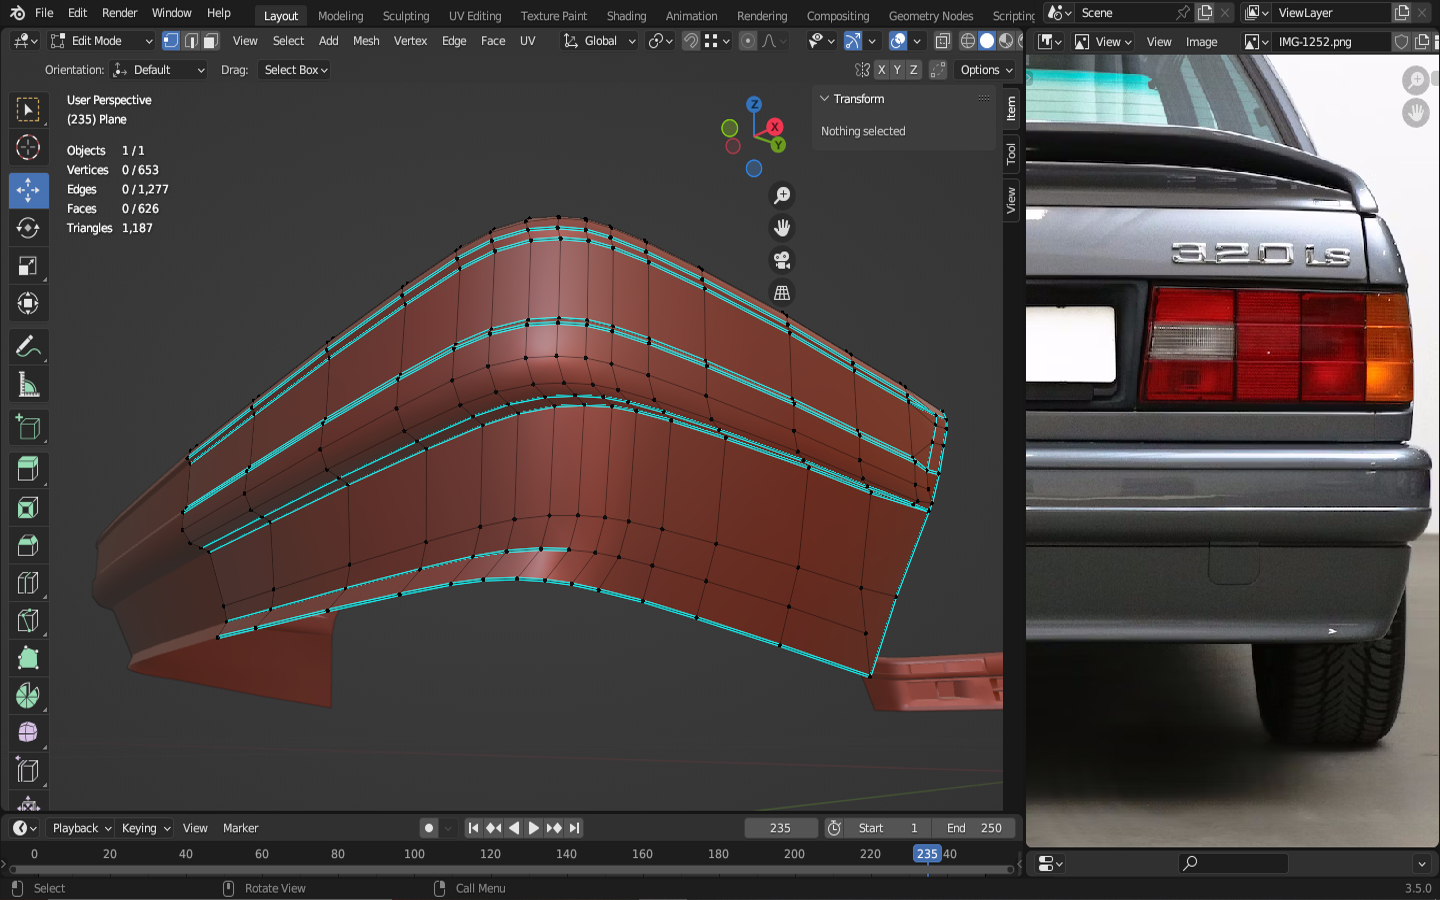Open the Select Box drag dropdown
The image size is (1440, 900).
click(x=295, y=70)
